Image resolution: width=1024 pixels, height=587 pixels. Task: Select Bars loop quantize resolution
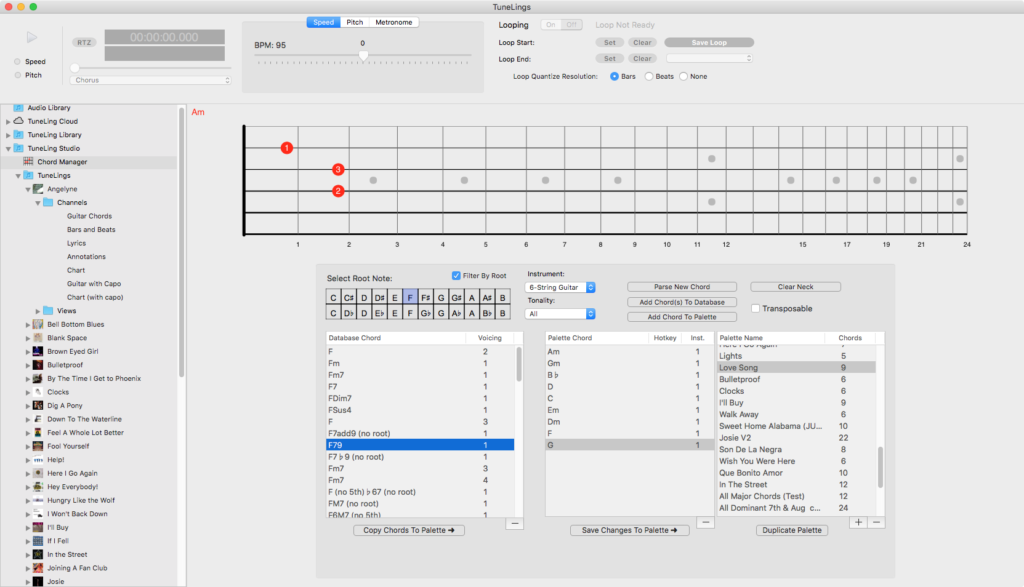pos(615,76)
